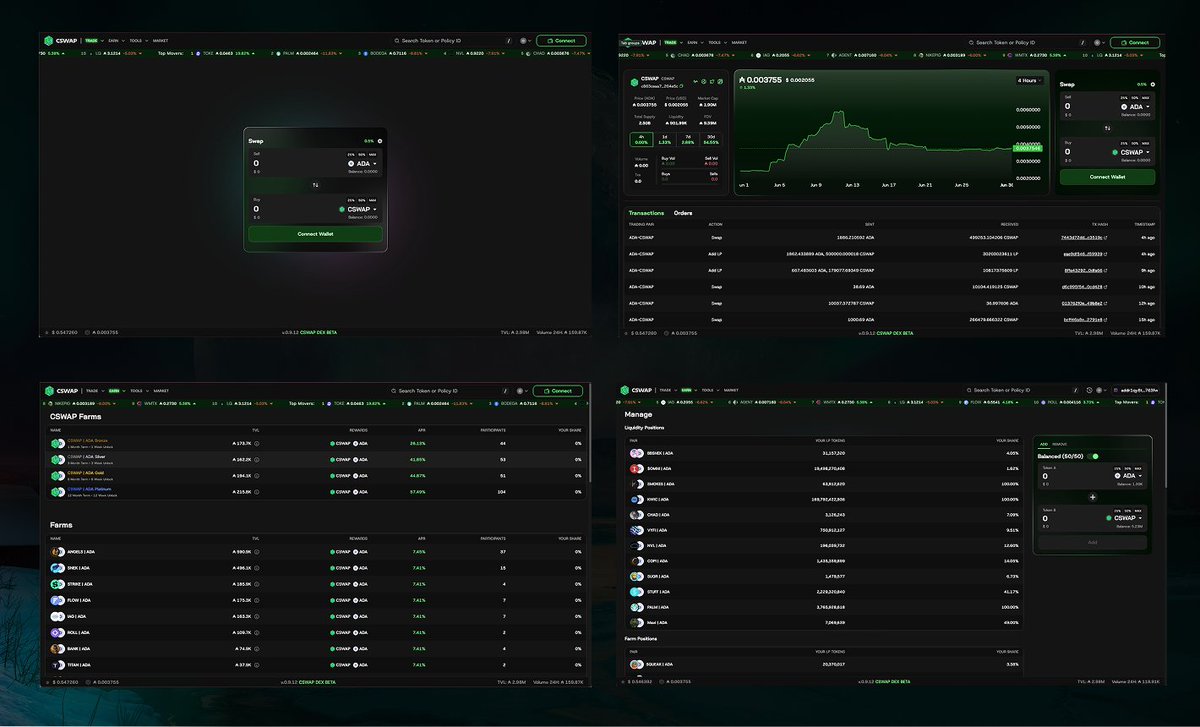Open the TRADE menu on swap-only page
Image resolution: width=1200 pixels, height=727 pixels.
[x=93, y=41]
